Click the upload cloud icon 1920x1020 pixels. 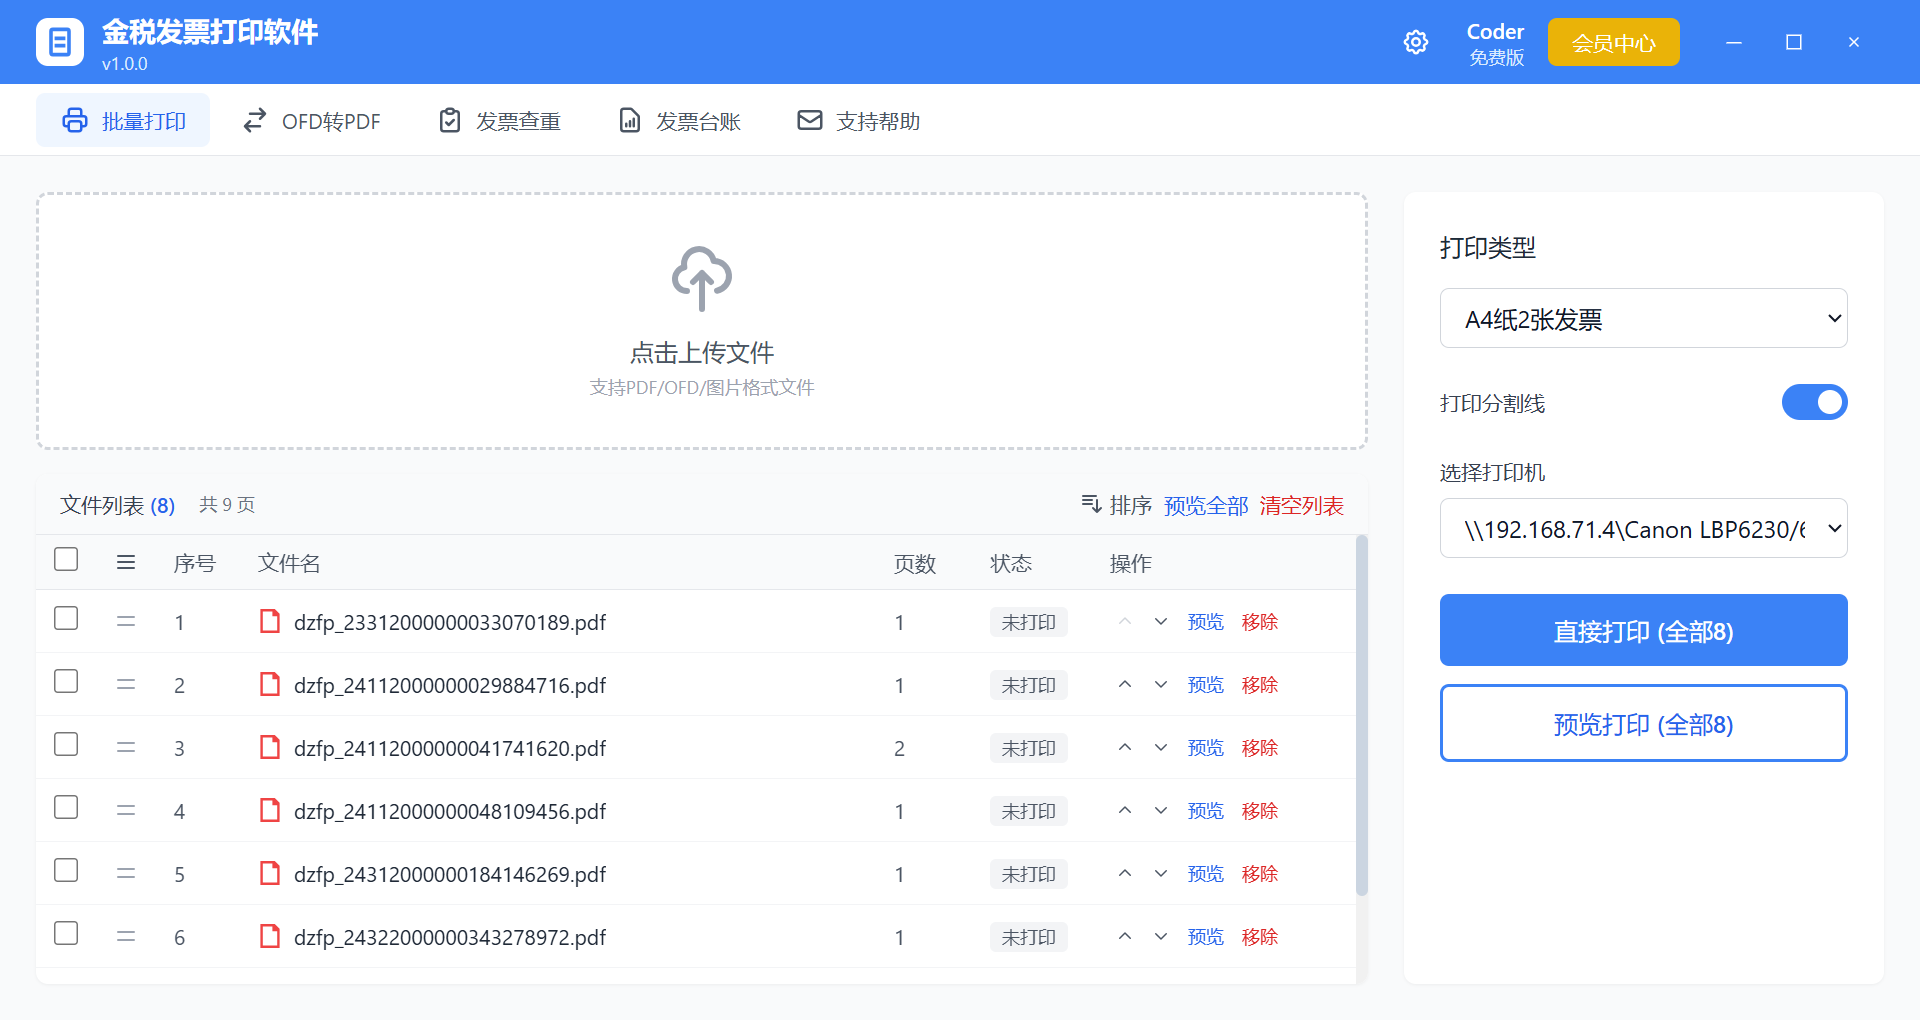tap(701, 279)
